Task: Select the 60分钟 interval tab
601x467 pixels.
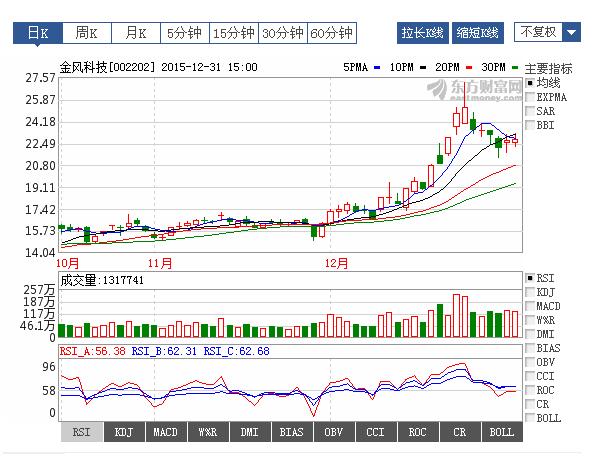Action: pos(332,33)
